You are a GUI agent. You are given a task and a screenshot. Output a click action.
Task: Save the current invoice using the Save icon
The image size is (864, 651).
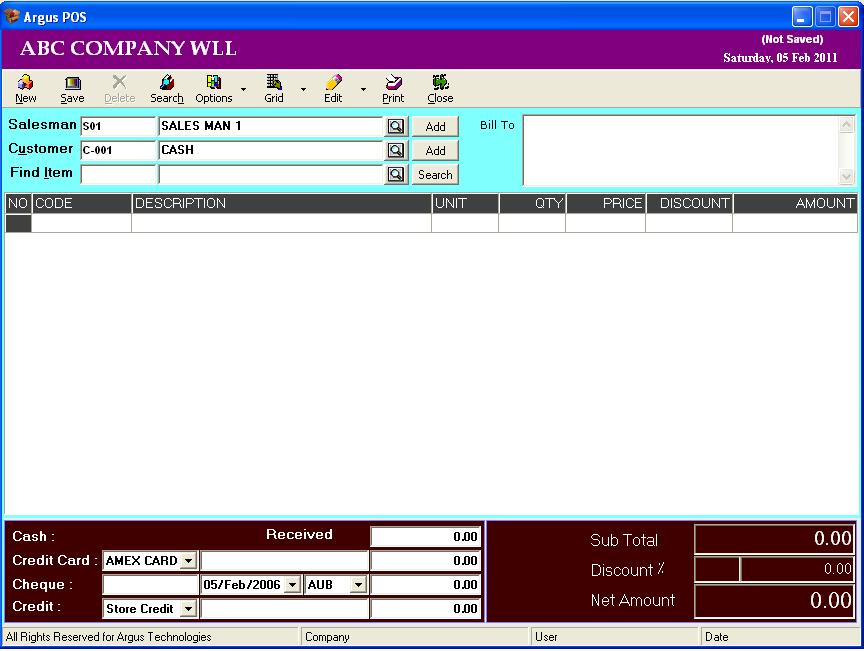(71, 88)
